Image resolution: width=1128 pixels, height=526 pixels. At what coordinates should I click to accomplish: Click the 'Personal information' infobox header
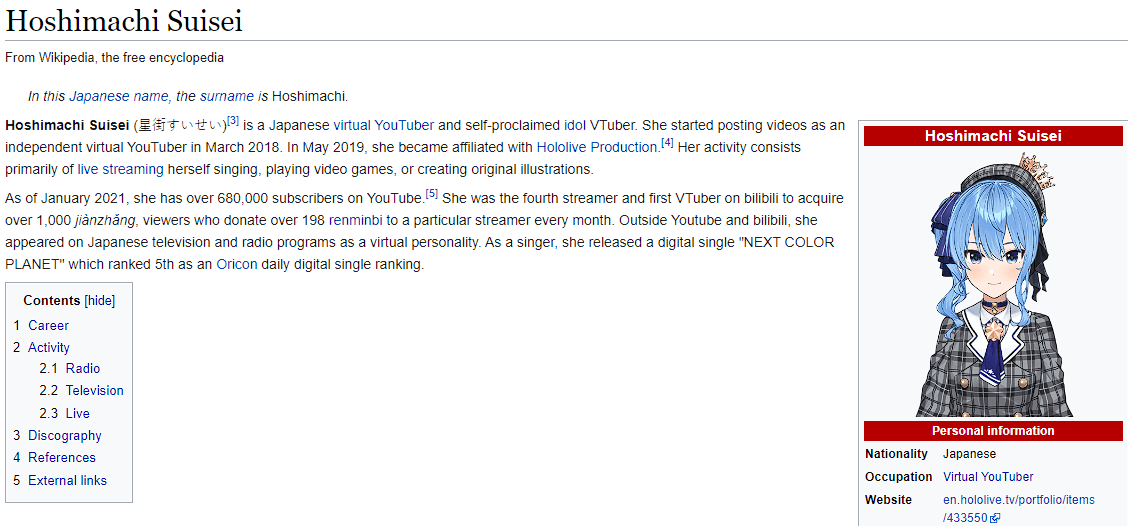(x=993, y=431)
